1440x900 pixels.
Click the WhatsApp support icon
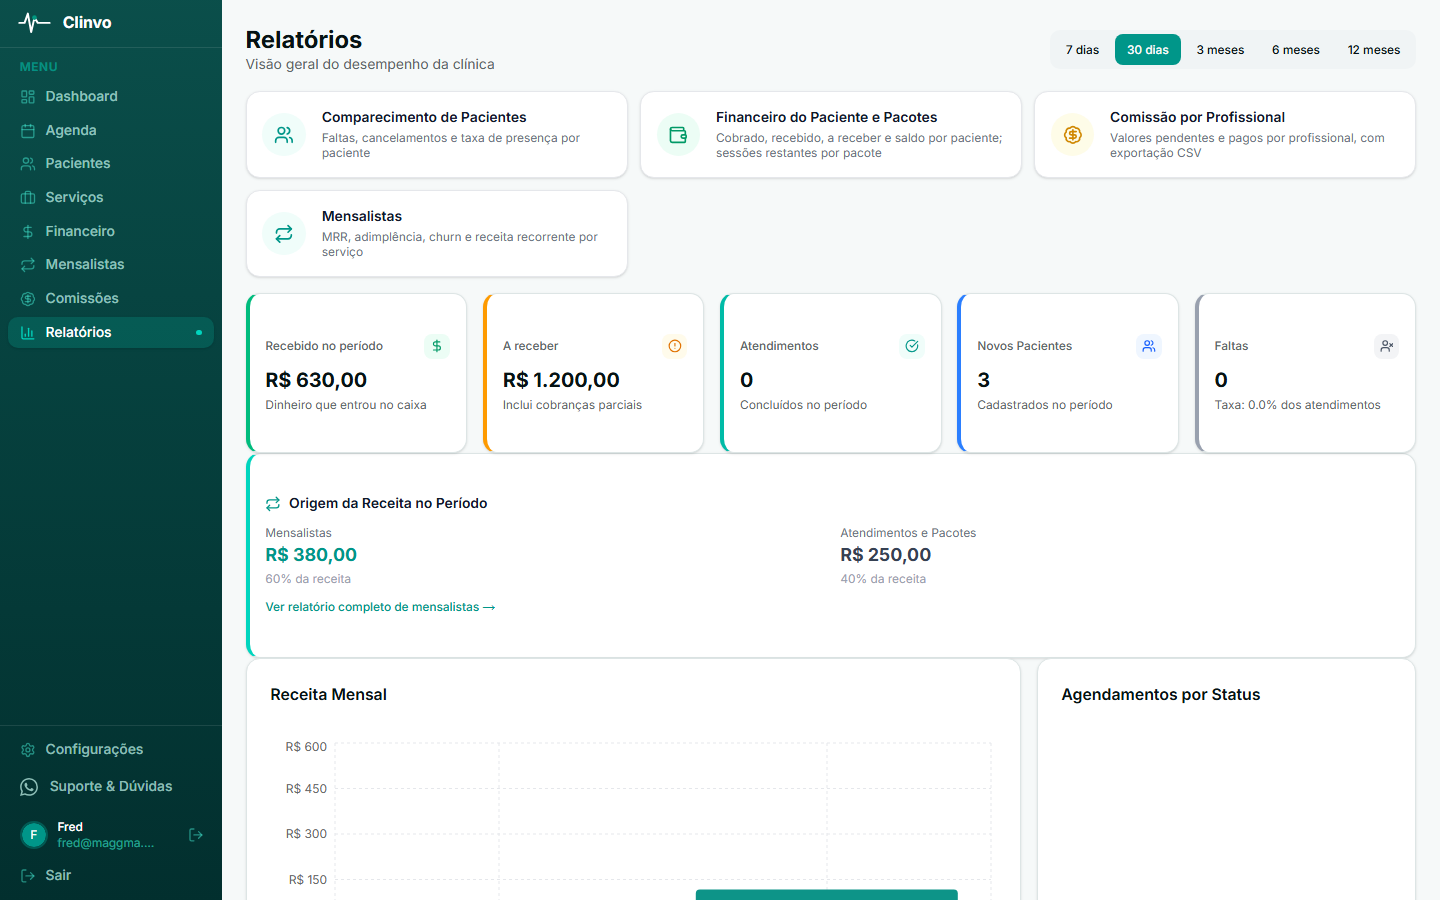click(x=29, y=787)
